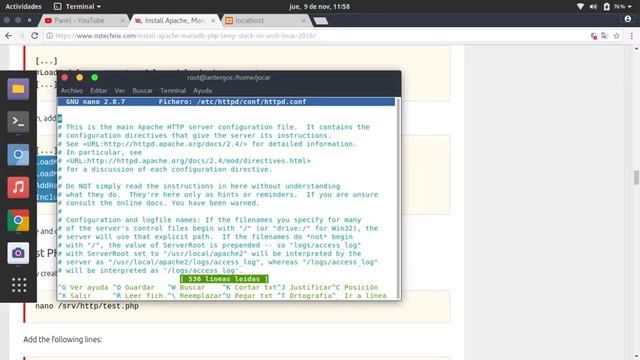Open a new browser tab
Screen dimensions: 640x360
click(321, 21)
